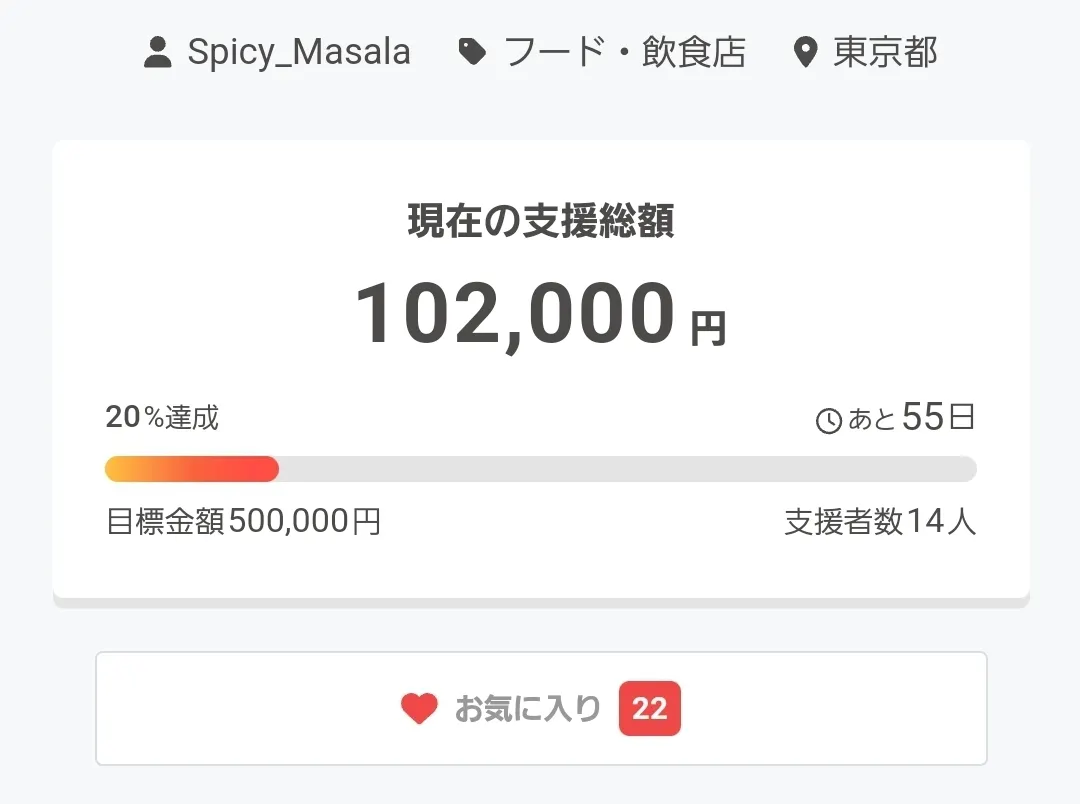The width and height of the screenshot is (1080, 804).
Task: Click the red 22 favorites count badge
Action: click(x=650, y=709)
